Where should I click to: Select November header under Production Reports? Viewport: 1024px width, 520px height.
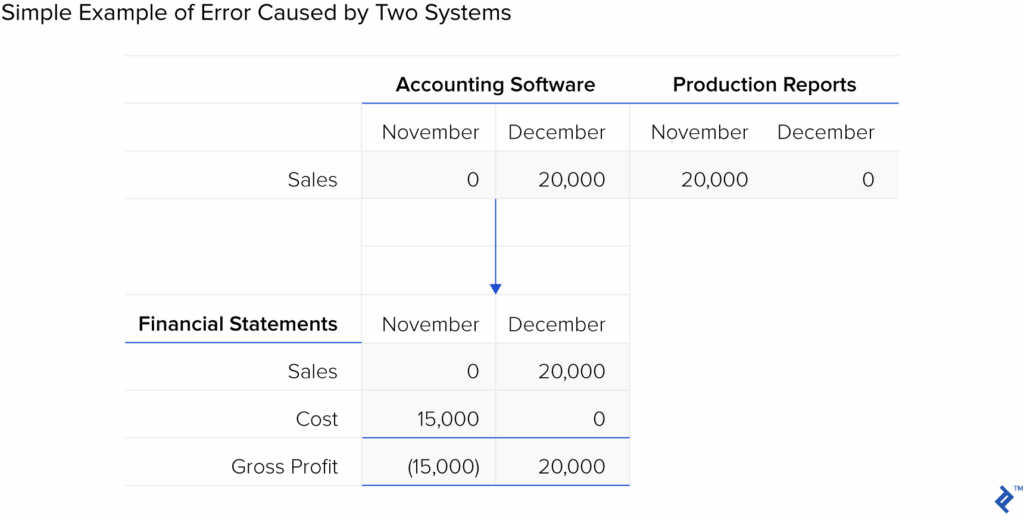click(x=699, y=132)
